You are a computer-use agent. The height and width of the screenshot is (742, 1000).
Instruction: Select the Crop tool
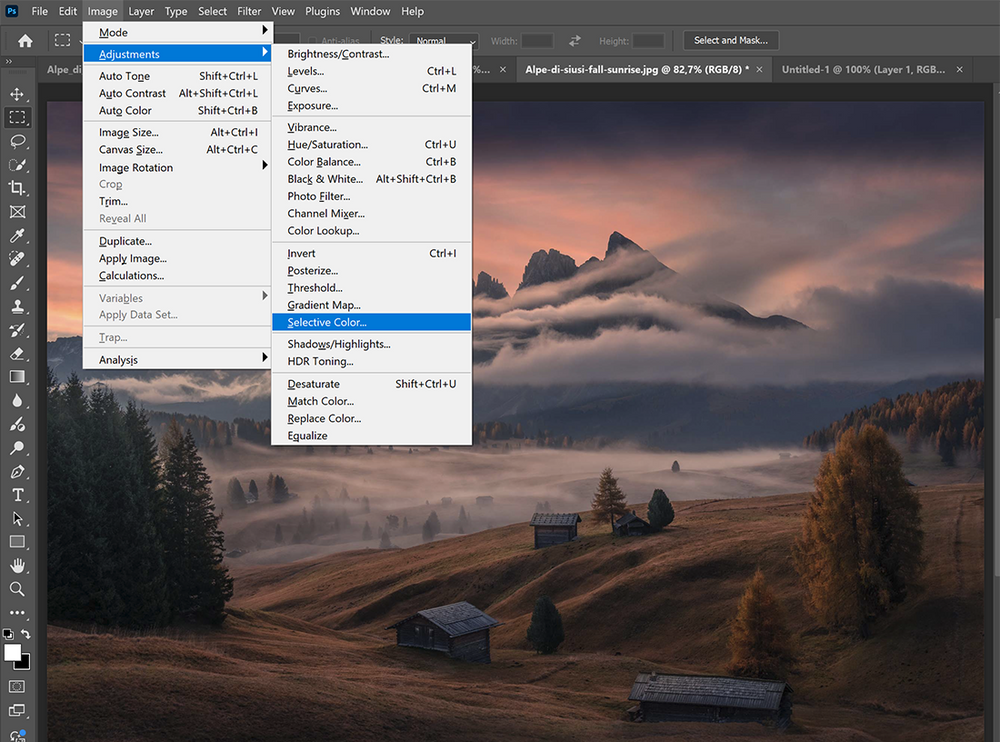click(17, 188)
